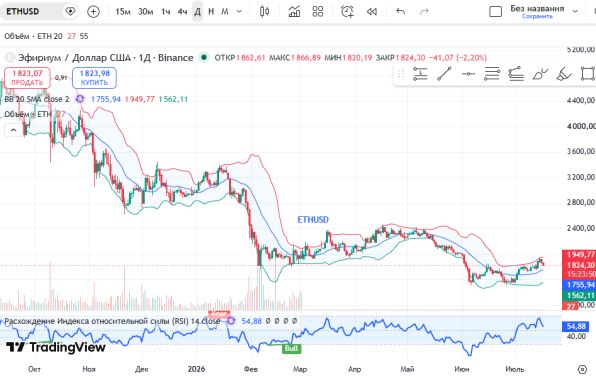Open the indicator templates grid icon
Image resolution: width=596 pixels, height=378 pixels.
(x=318, y=11)
